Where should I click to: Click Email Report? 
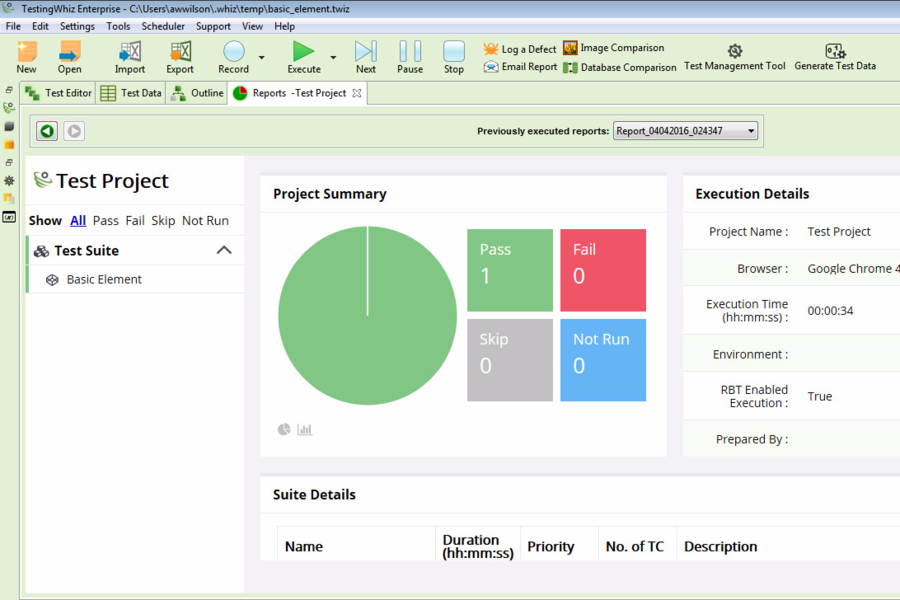click(520, 67)
